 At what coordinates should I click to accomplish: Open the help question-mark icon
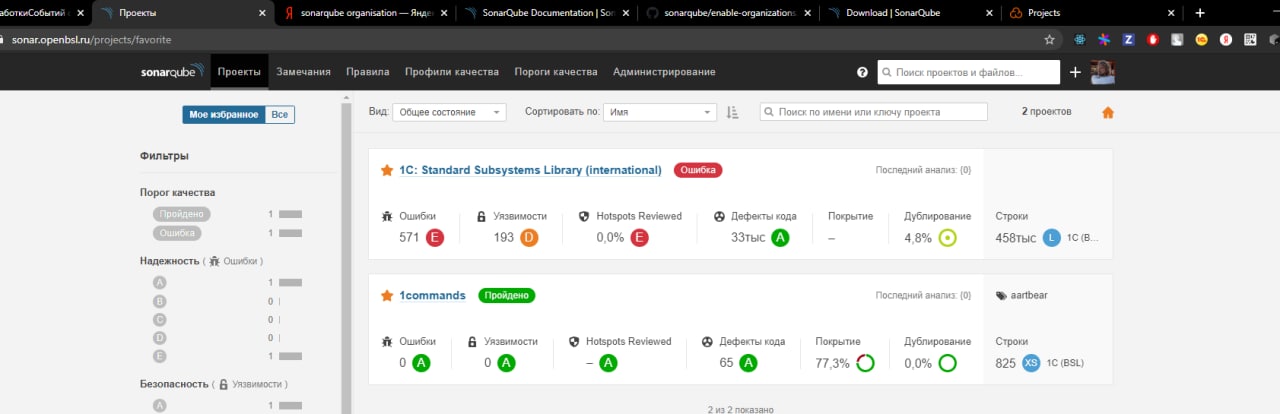pos(863,72)
